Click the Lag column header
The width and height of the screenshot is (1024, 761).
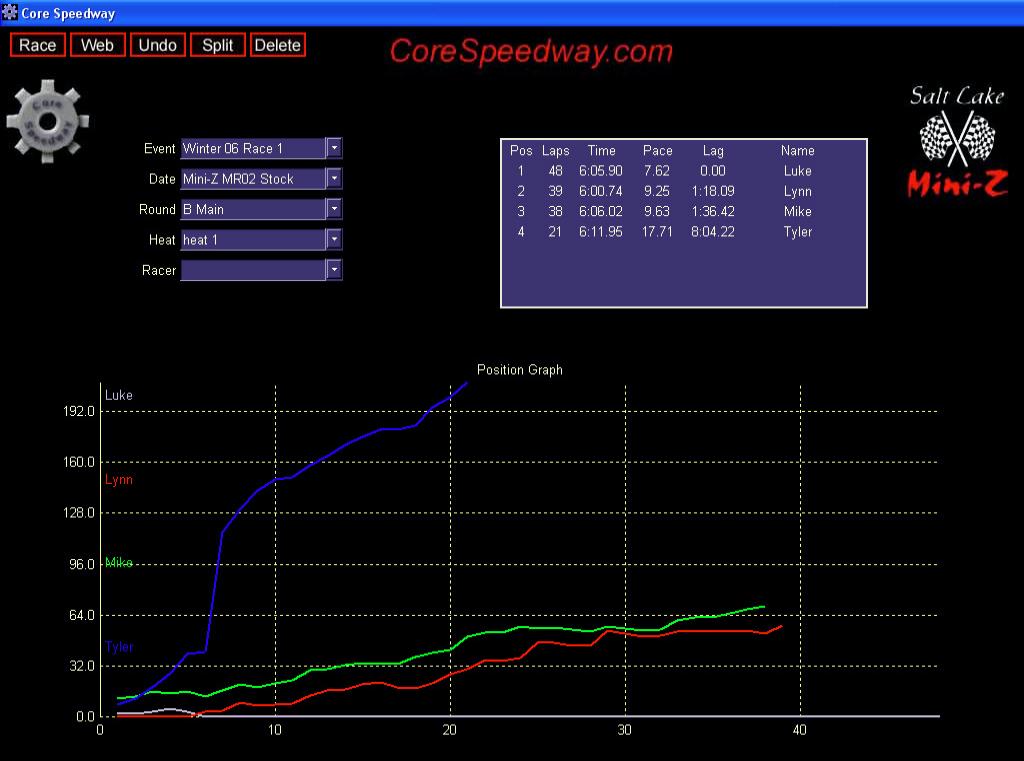713,151
